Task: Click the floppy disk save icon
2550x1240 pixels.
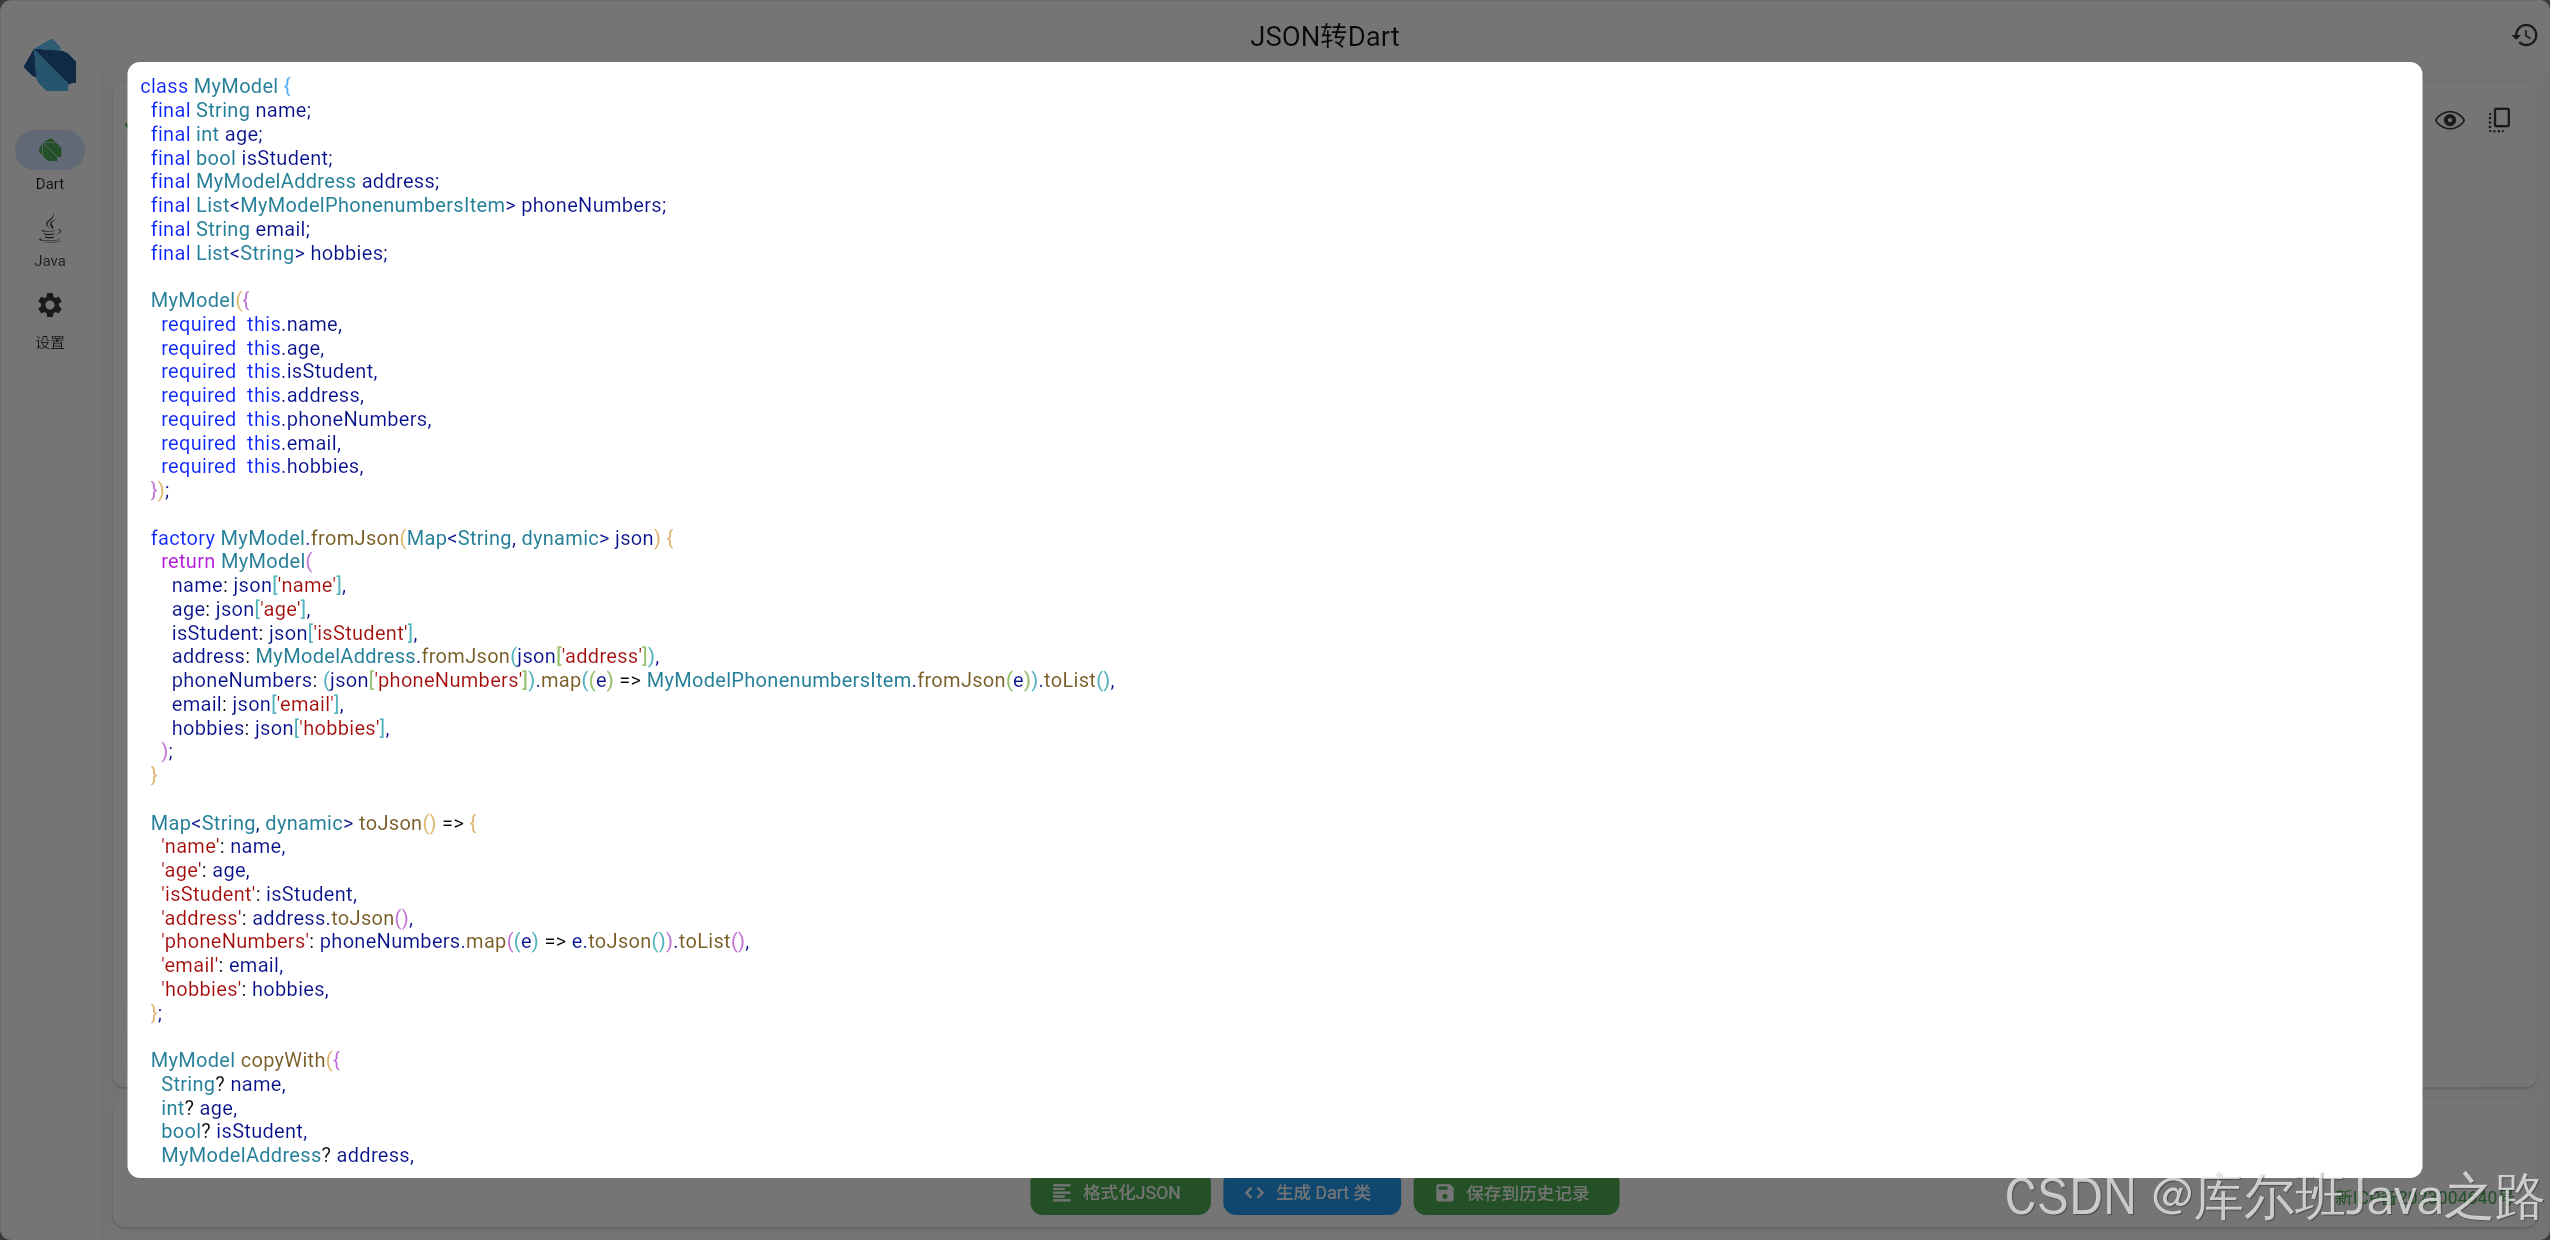Action: point(1444,1193)
